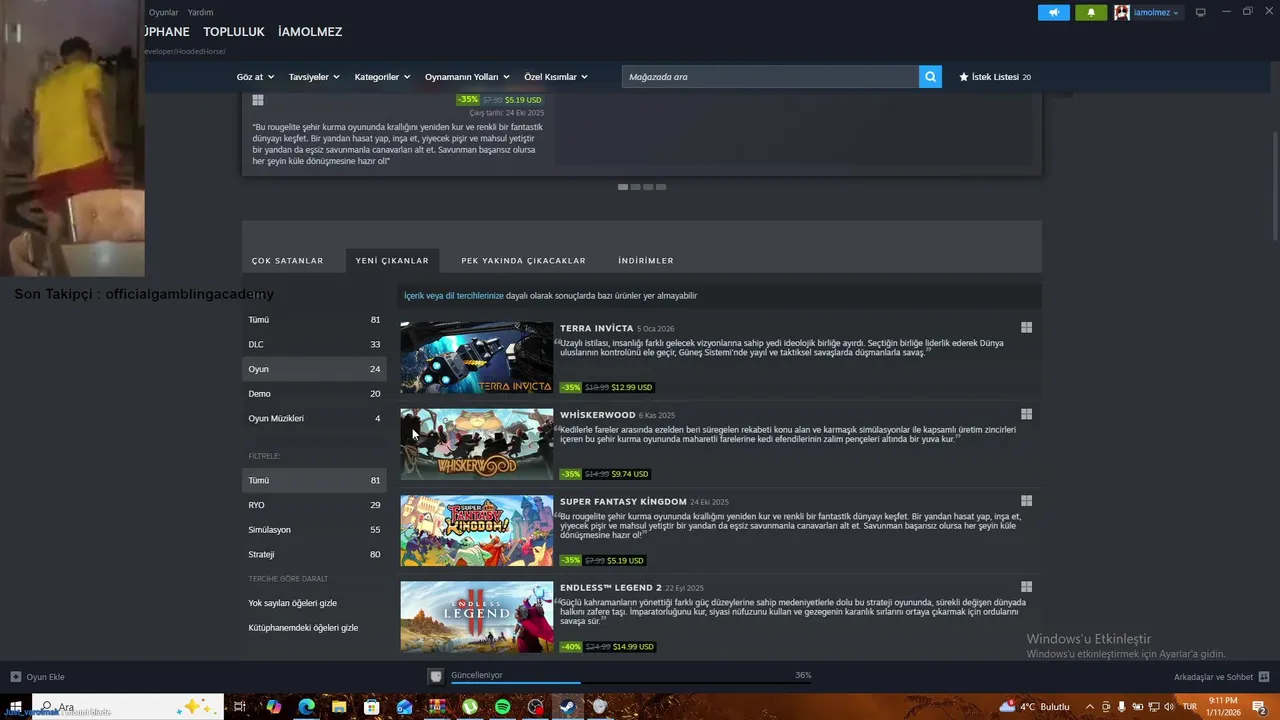This screenshot has height=720, width=1280.
Task: Open the green notifications bell
Action: click(x=1091, y=13)
